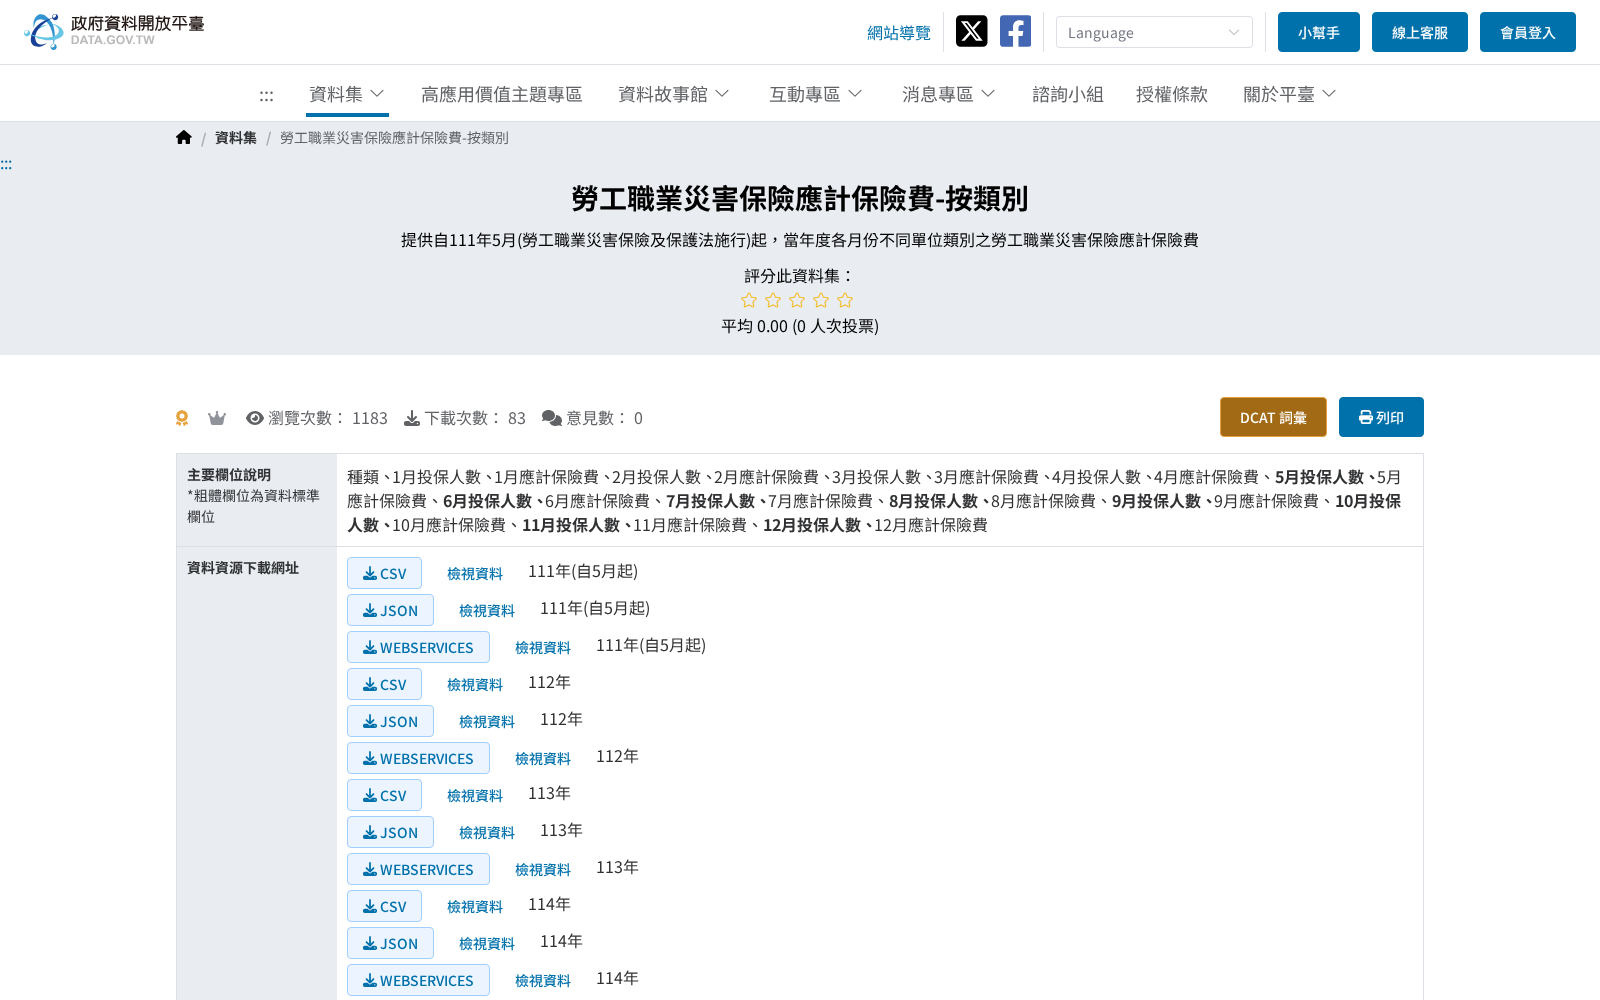Click the 資料集 breadcrumb link
1600x1000 pixels.
(x=236, y=138)
